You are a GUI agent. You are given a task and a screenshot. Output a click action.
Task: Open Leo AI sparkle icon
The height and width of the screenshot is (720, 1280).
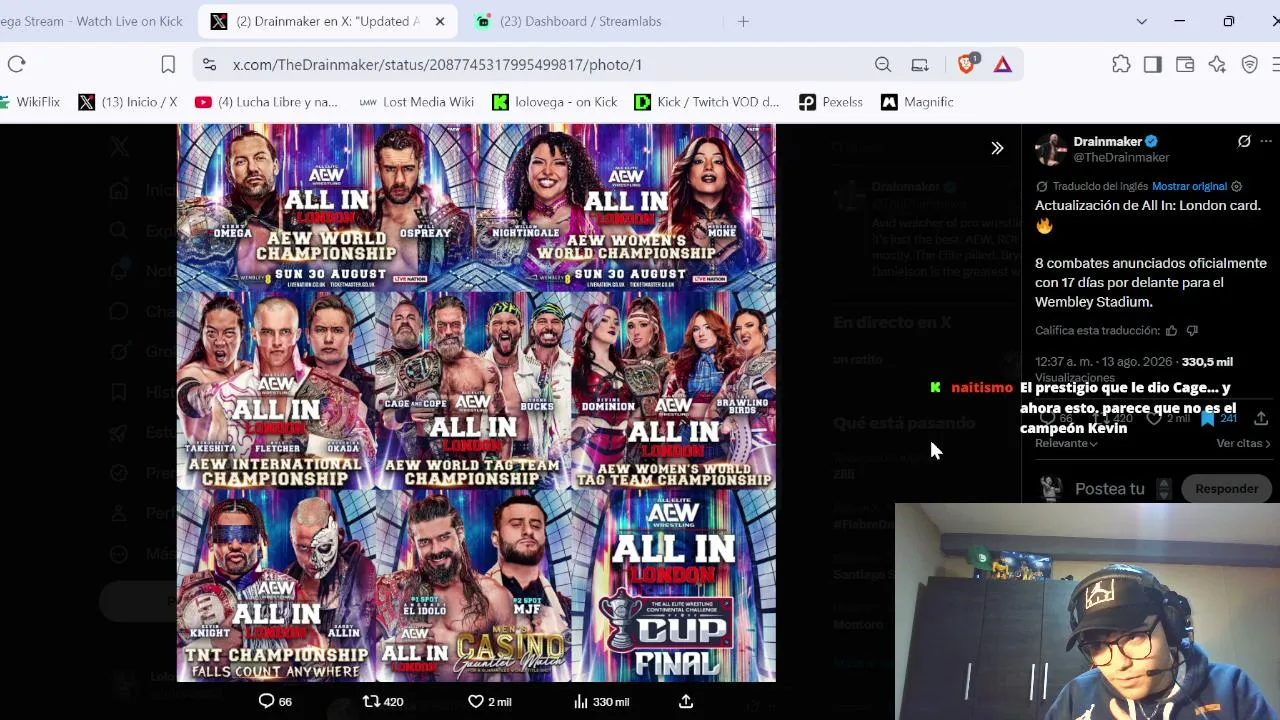point(1217,65)
